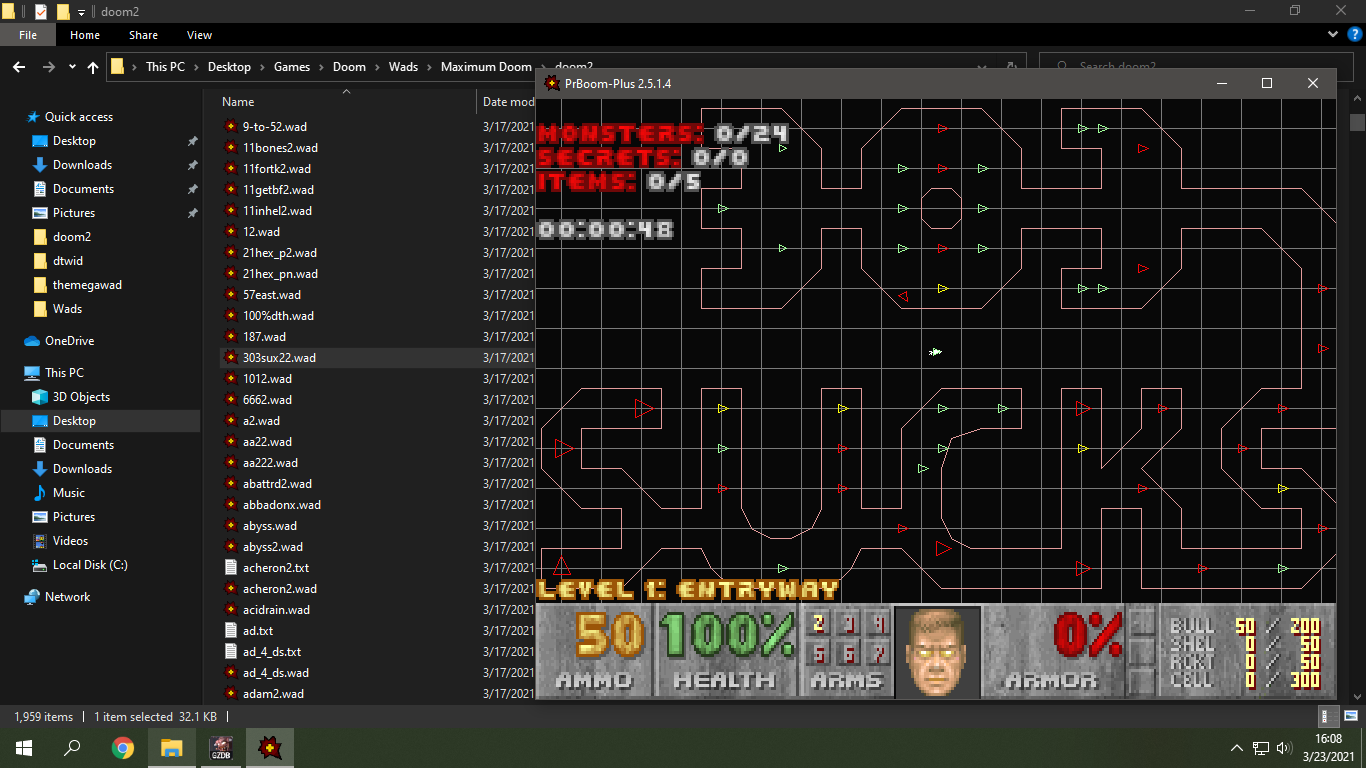Image resolution: width=1366 pixels, height=768 pixels.
Task: Open pinned Desktop under Quick access
Action: tap(74, 141)
